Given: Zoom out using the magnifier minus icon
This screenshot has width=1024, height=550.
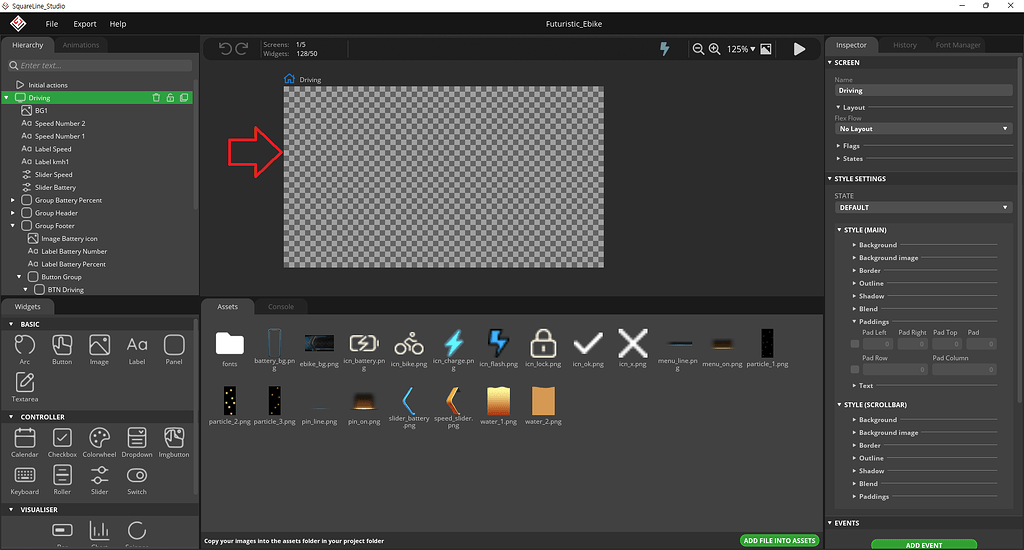Looking at the screenshot, I should click(698, 49).
